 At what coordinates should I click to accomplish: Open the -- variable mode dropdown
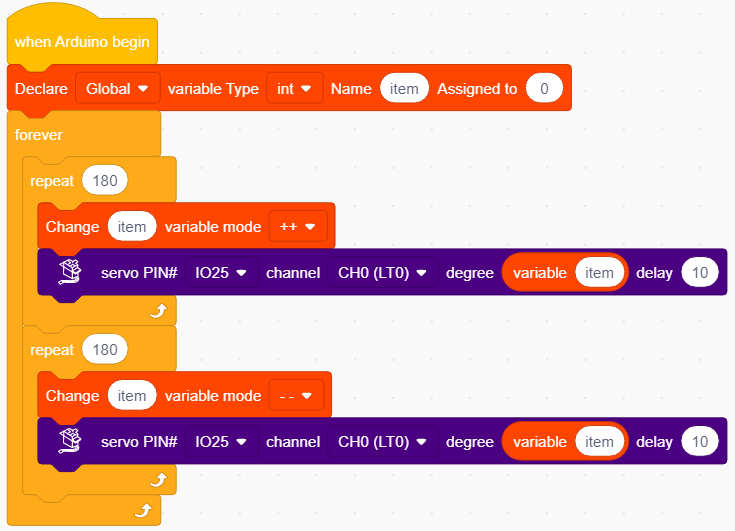296,396
